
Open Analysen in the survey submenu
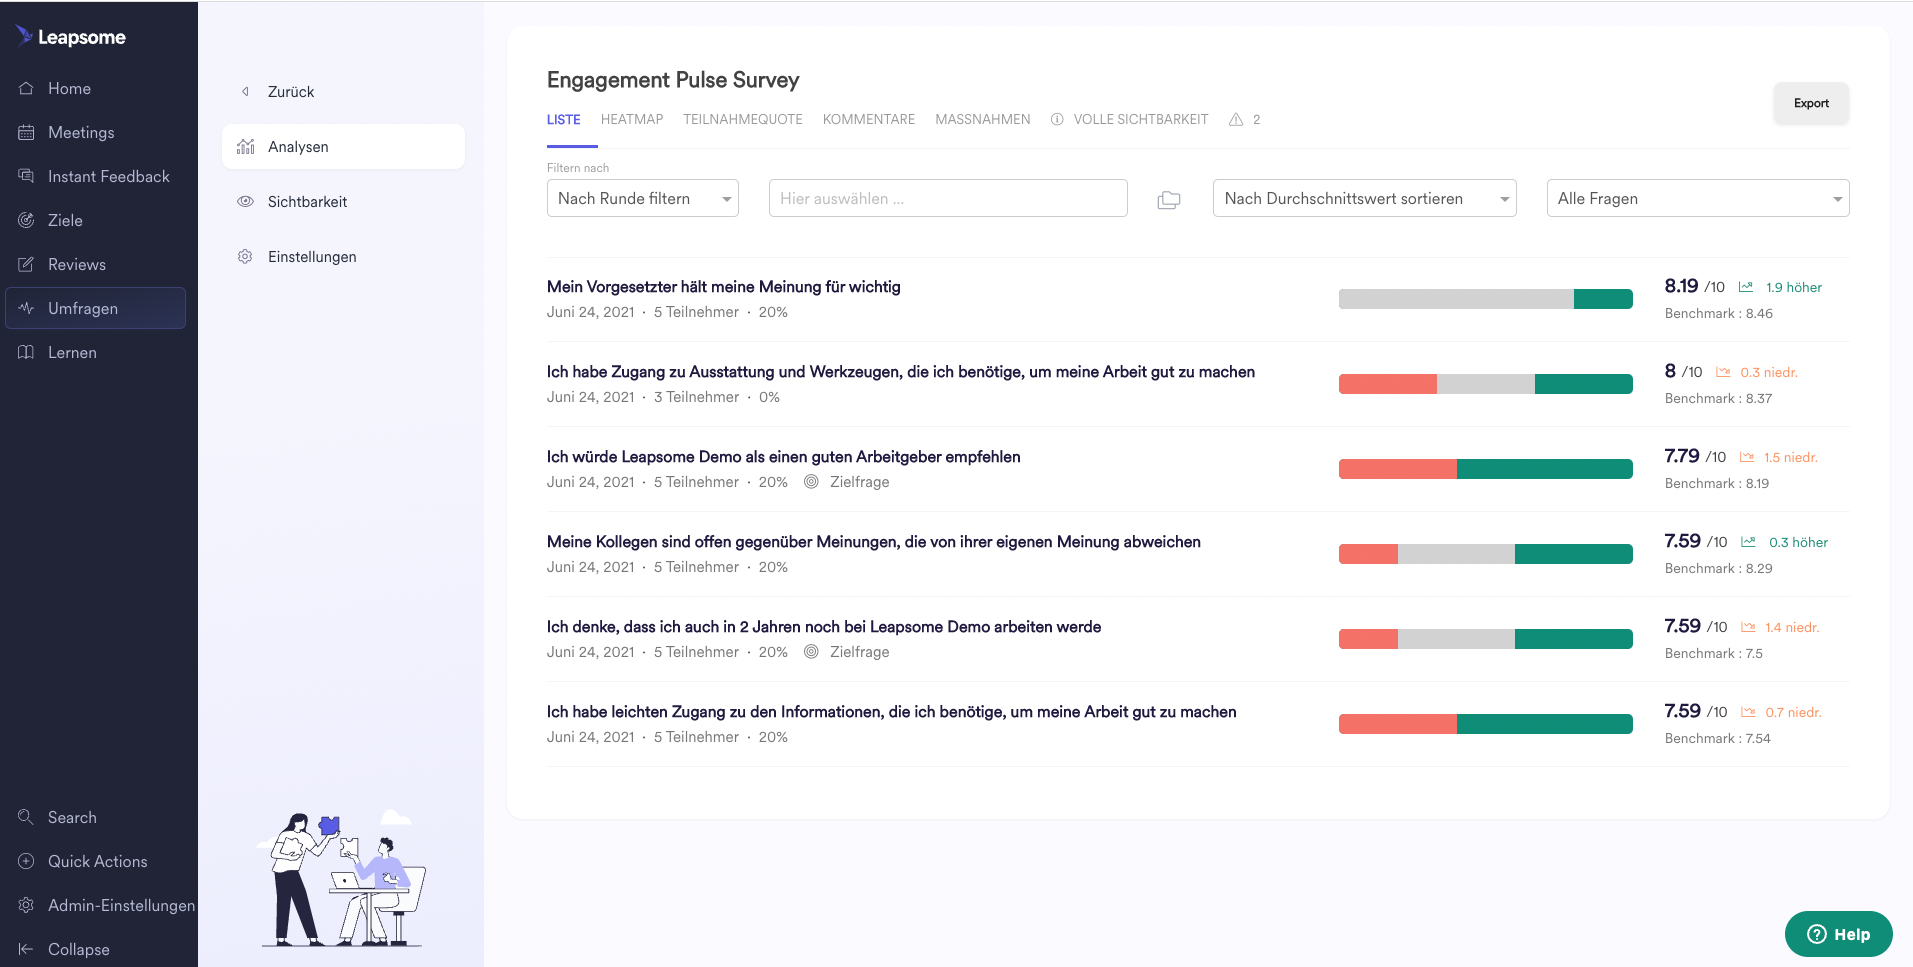click(343, 146)
